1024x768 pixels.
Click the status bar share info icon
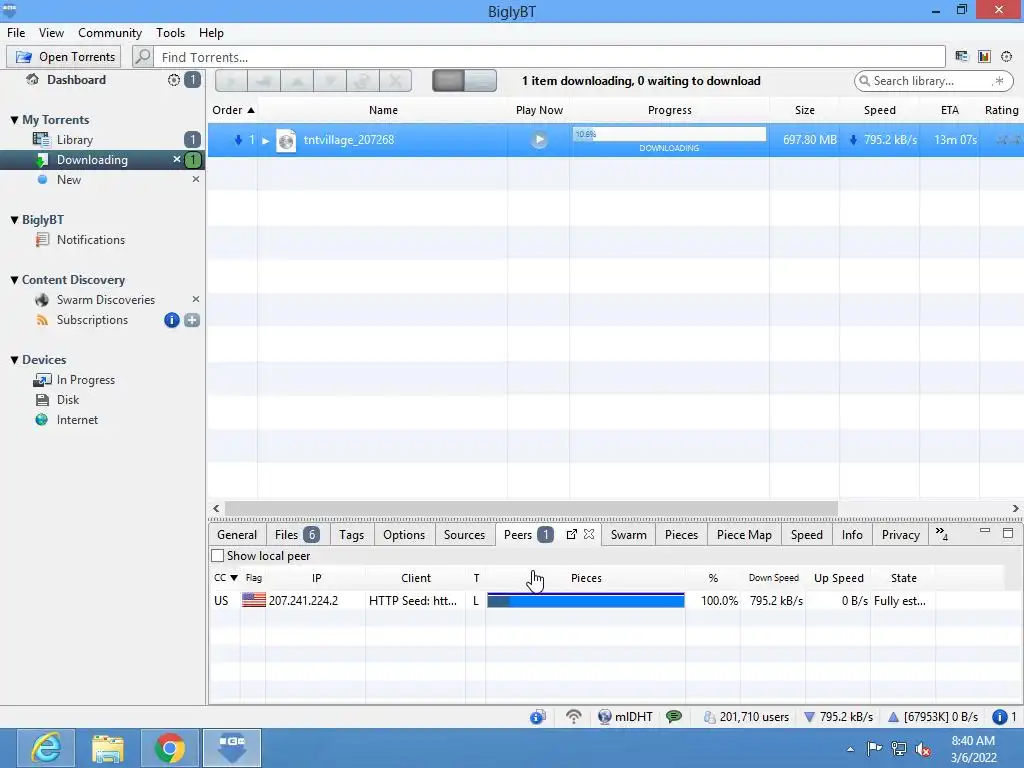537,717
